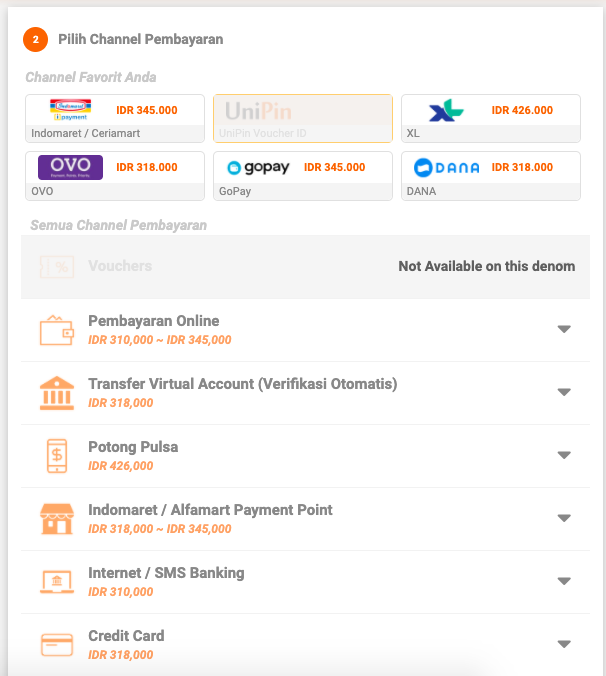Viewport: 606px width, 676px height.
Task: Click the GoPay logo
Action: (258, 168)
